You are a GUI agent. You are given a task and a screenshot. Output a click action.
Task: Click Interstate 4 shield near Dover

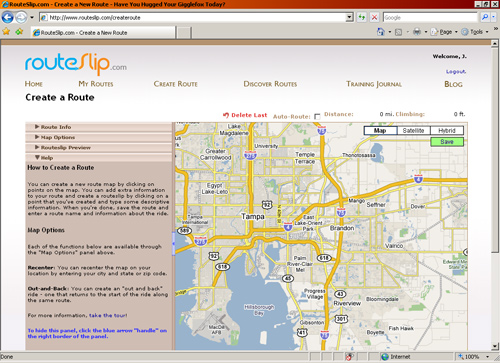(x=418, y=179)
